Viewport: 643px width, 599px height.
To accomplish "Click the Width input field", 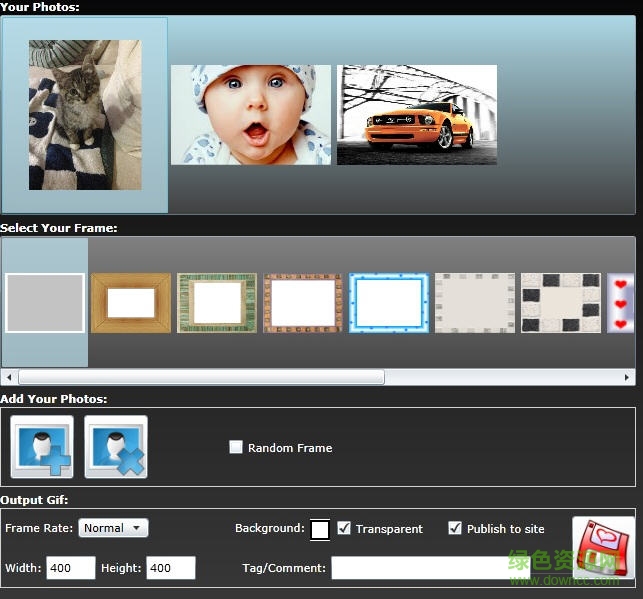I will pos(70,568).
